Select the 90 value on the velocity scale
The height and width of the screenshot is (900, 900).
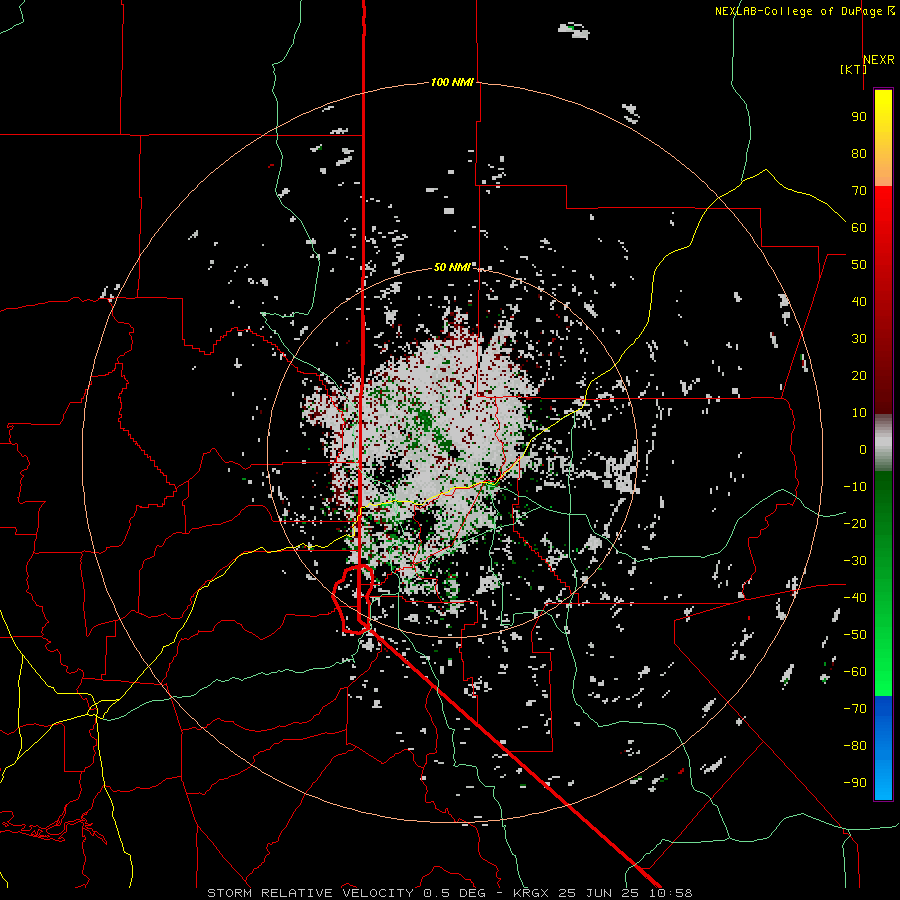coord(859,117)
